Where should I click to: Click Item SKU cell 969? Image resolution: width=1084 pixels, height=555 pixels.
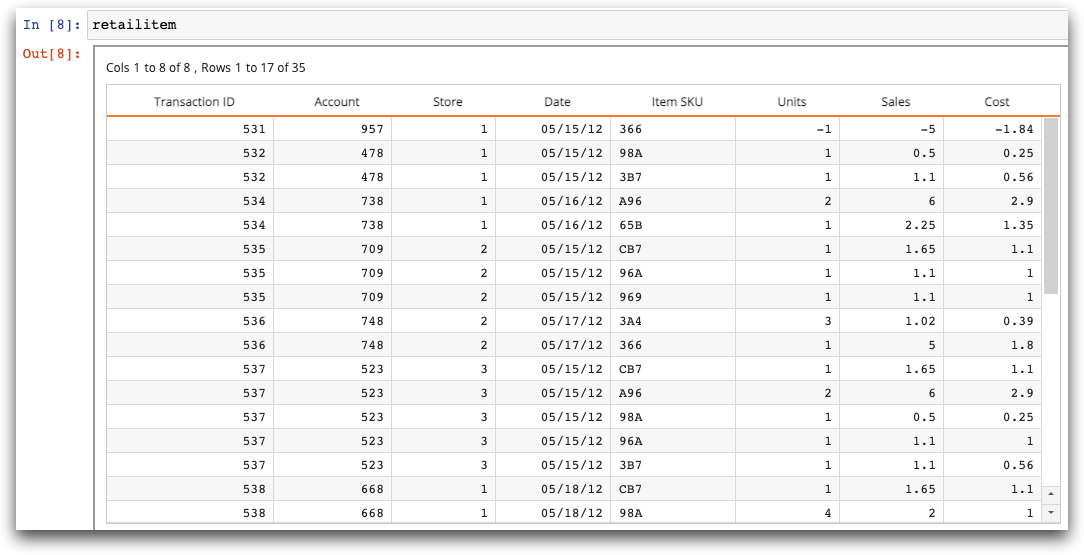click(x=673, y=297)
